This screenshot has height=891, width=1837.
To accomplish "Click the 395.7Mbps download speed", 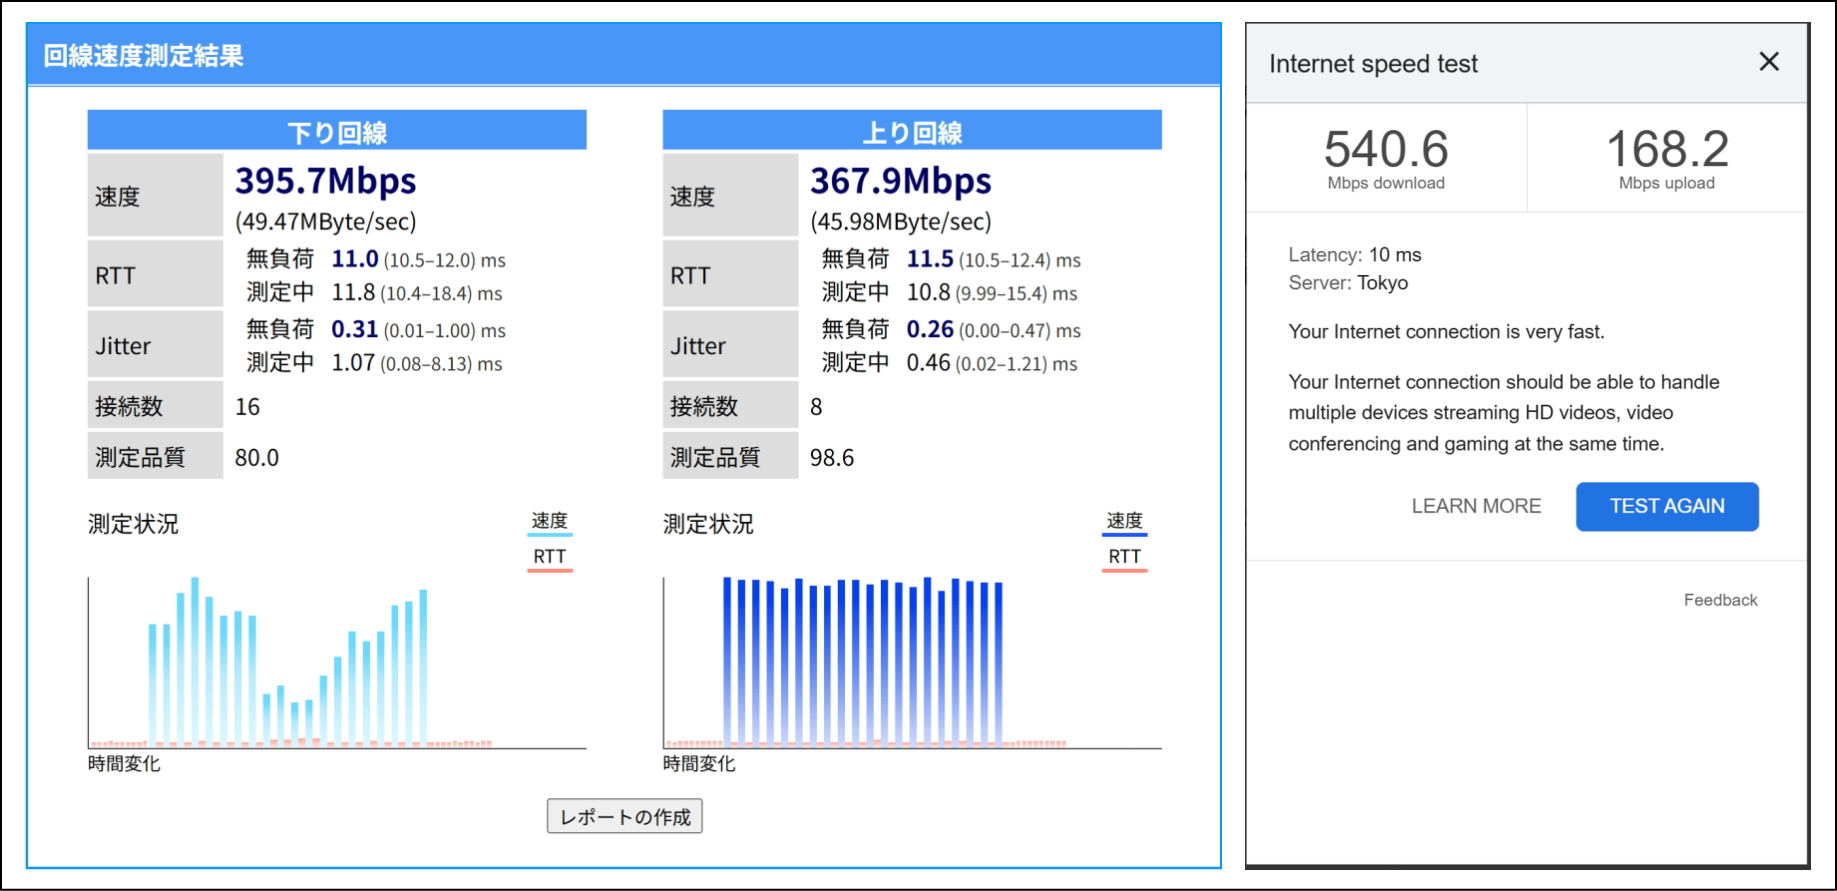I will (x=326, y=181).
